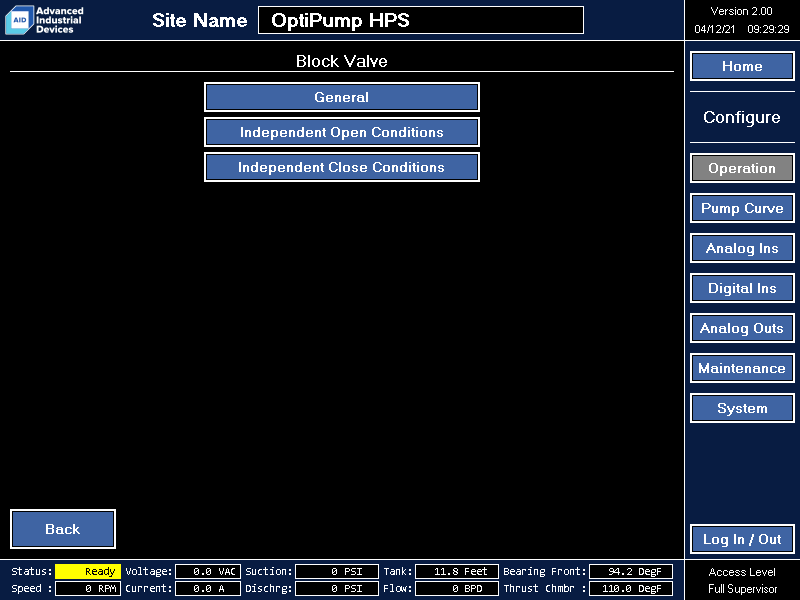
Task: Select Thrust Chmbr value 110.0 DegF
Action: pyautogui.click(x=631, y=588)
